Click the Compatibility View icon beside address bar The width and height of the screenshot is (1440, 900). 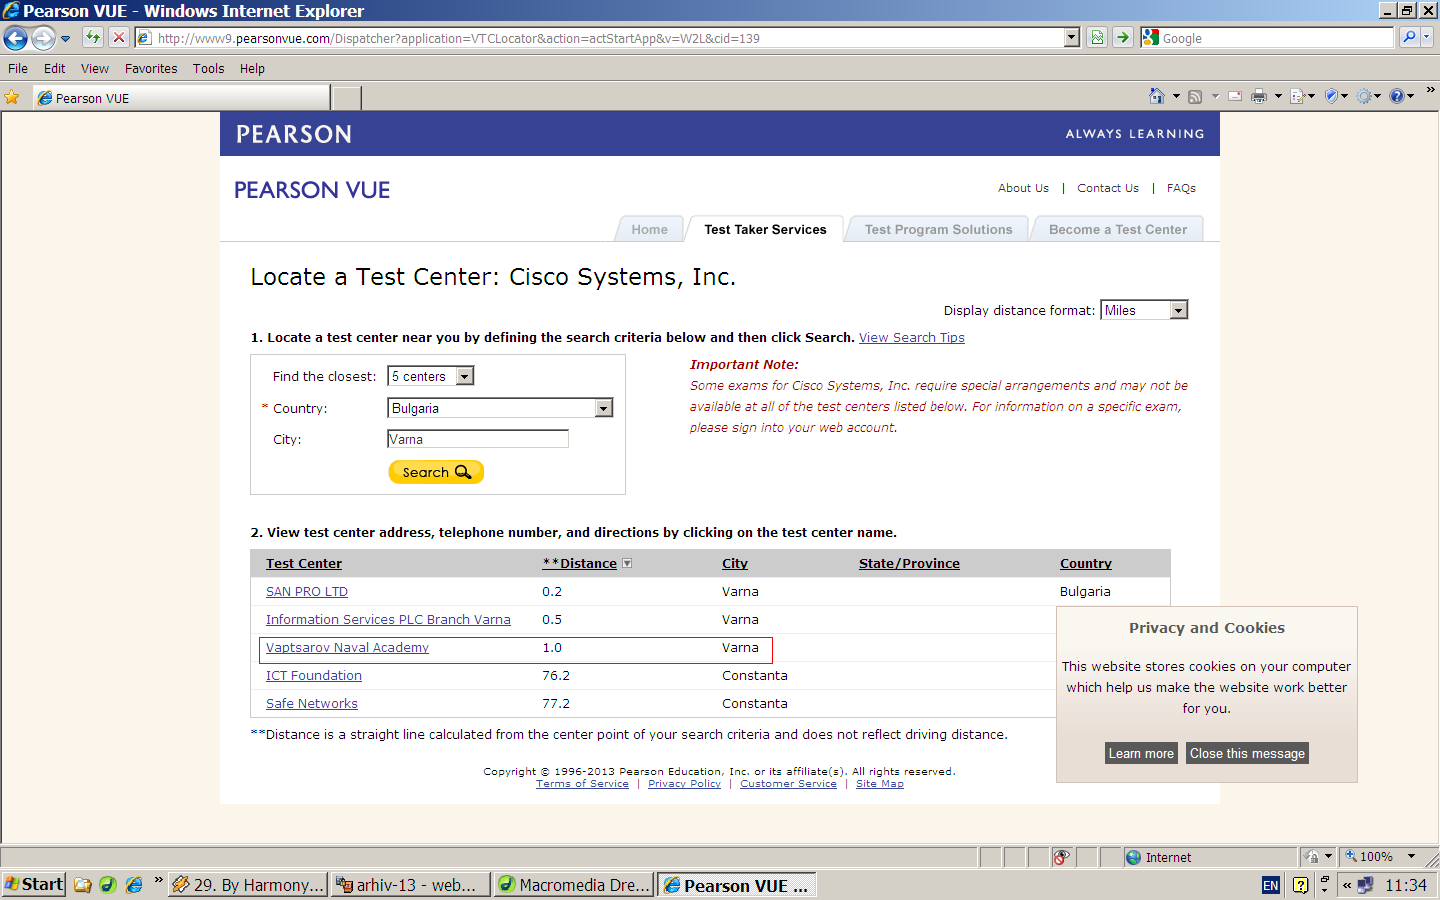(x=1097, y=38)
